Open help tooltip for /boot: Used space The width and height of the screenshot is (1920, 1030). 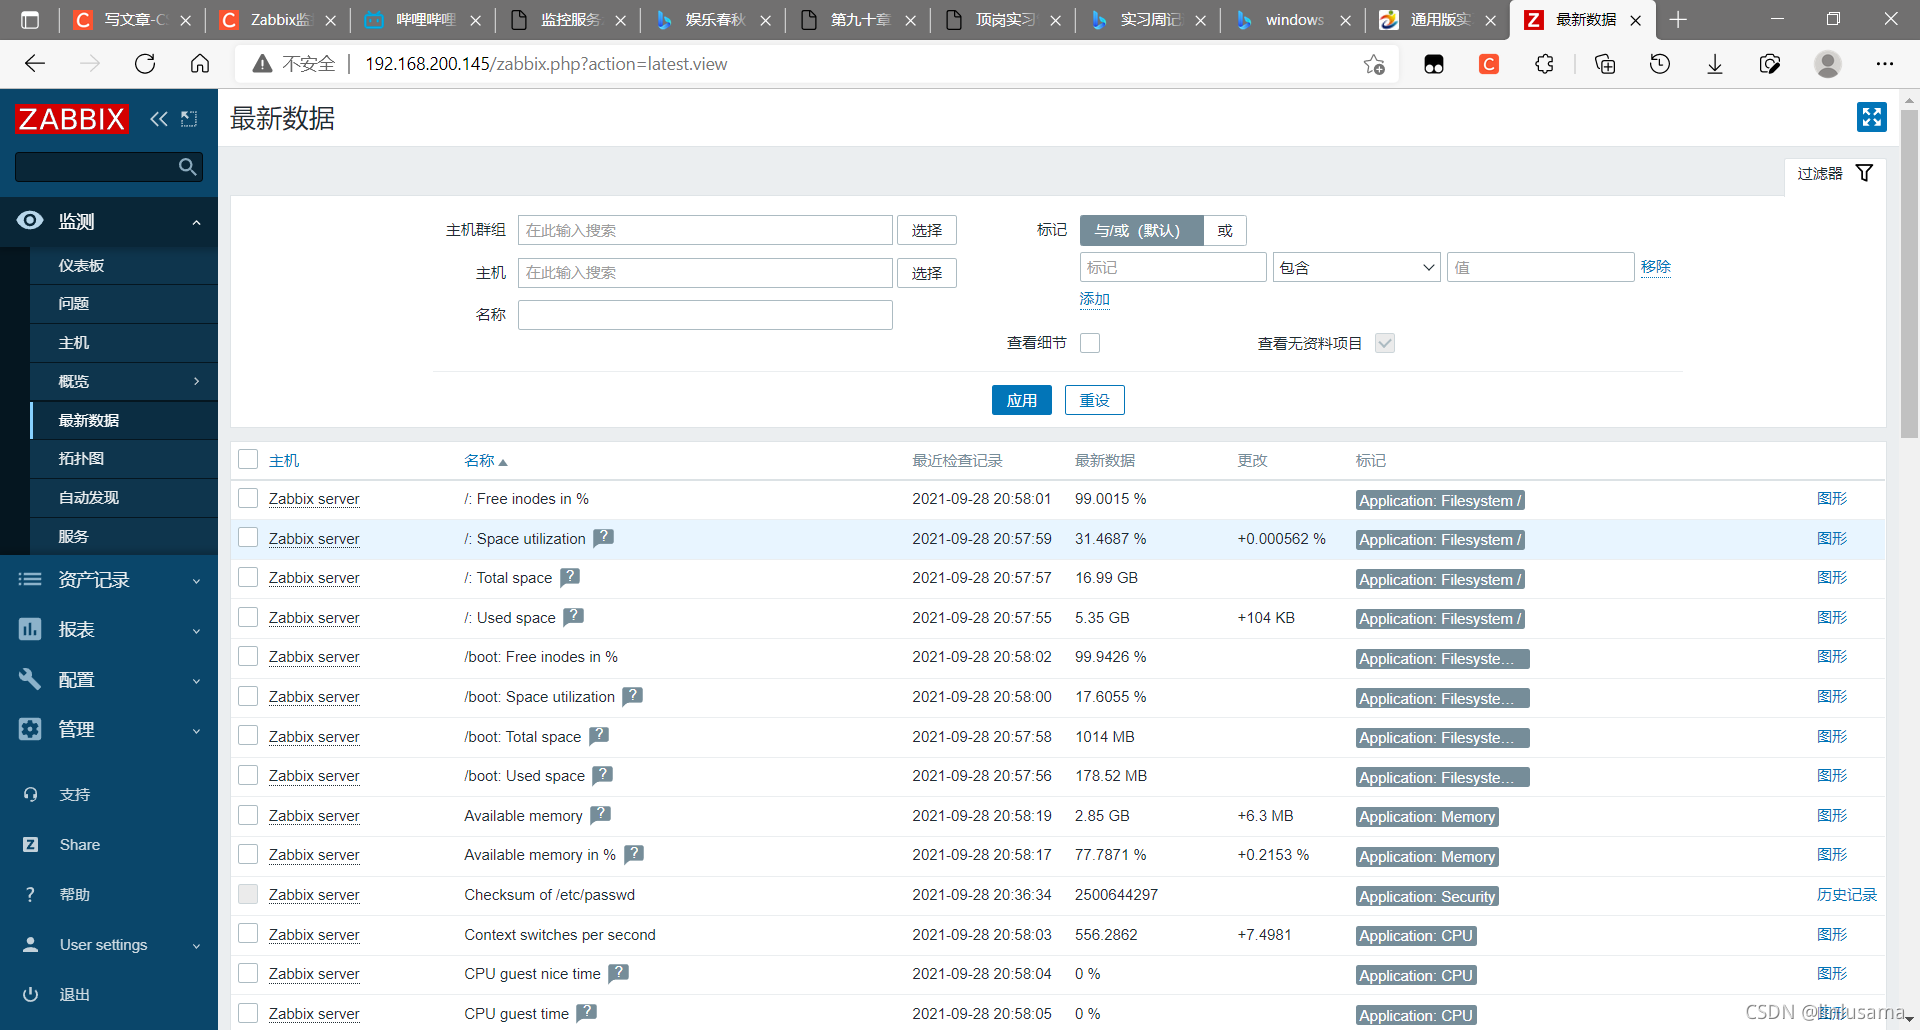602,775
